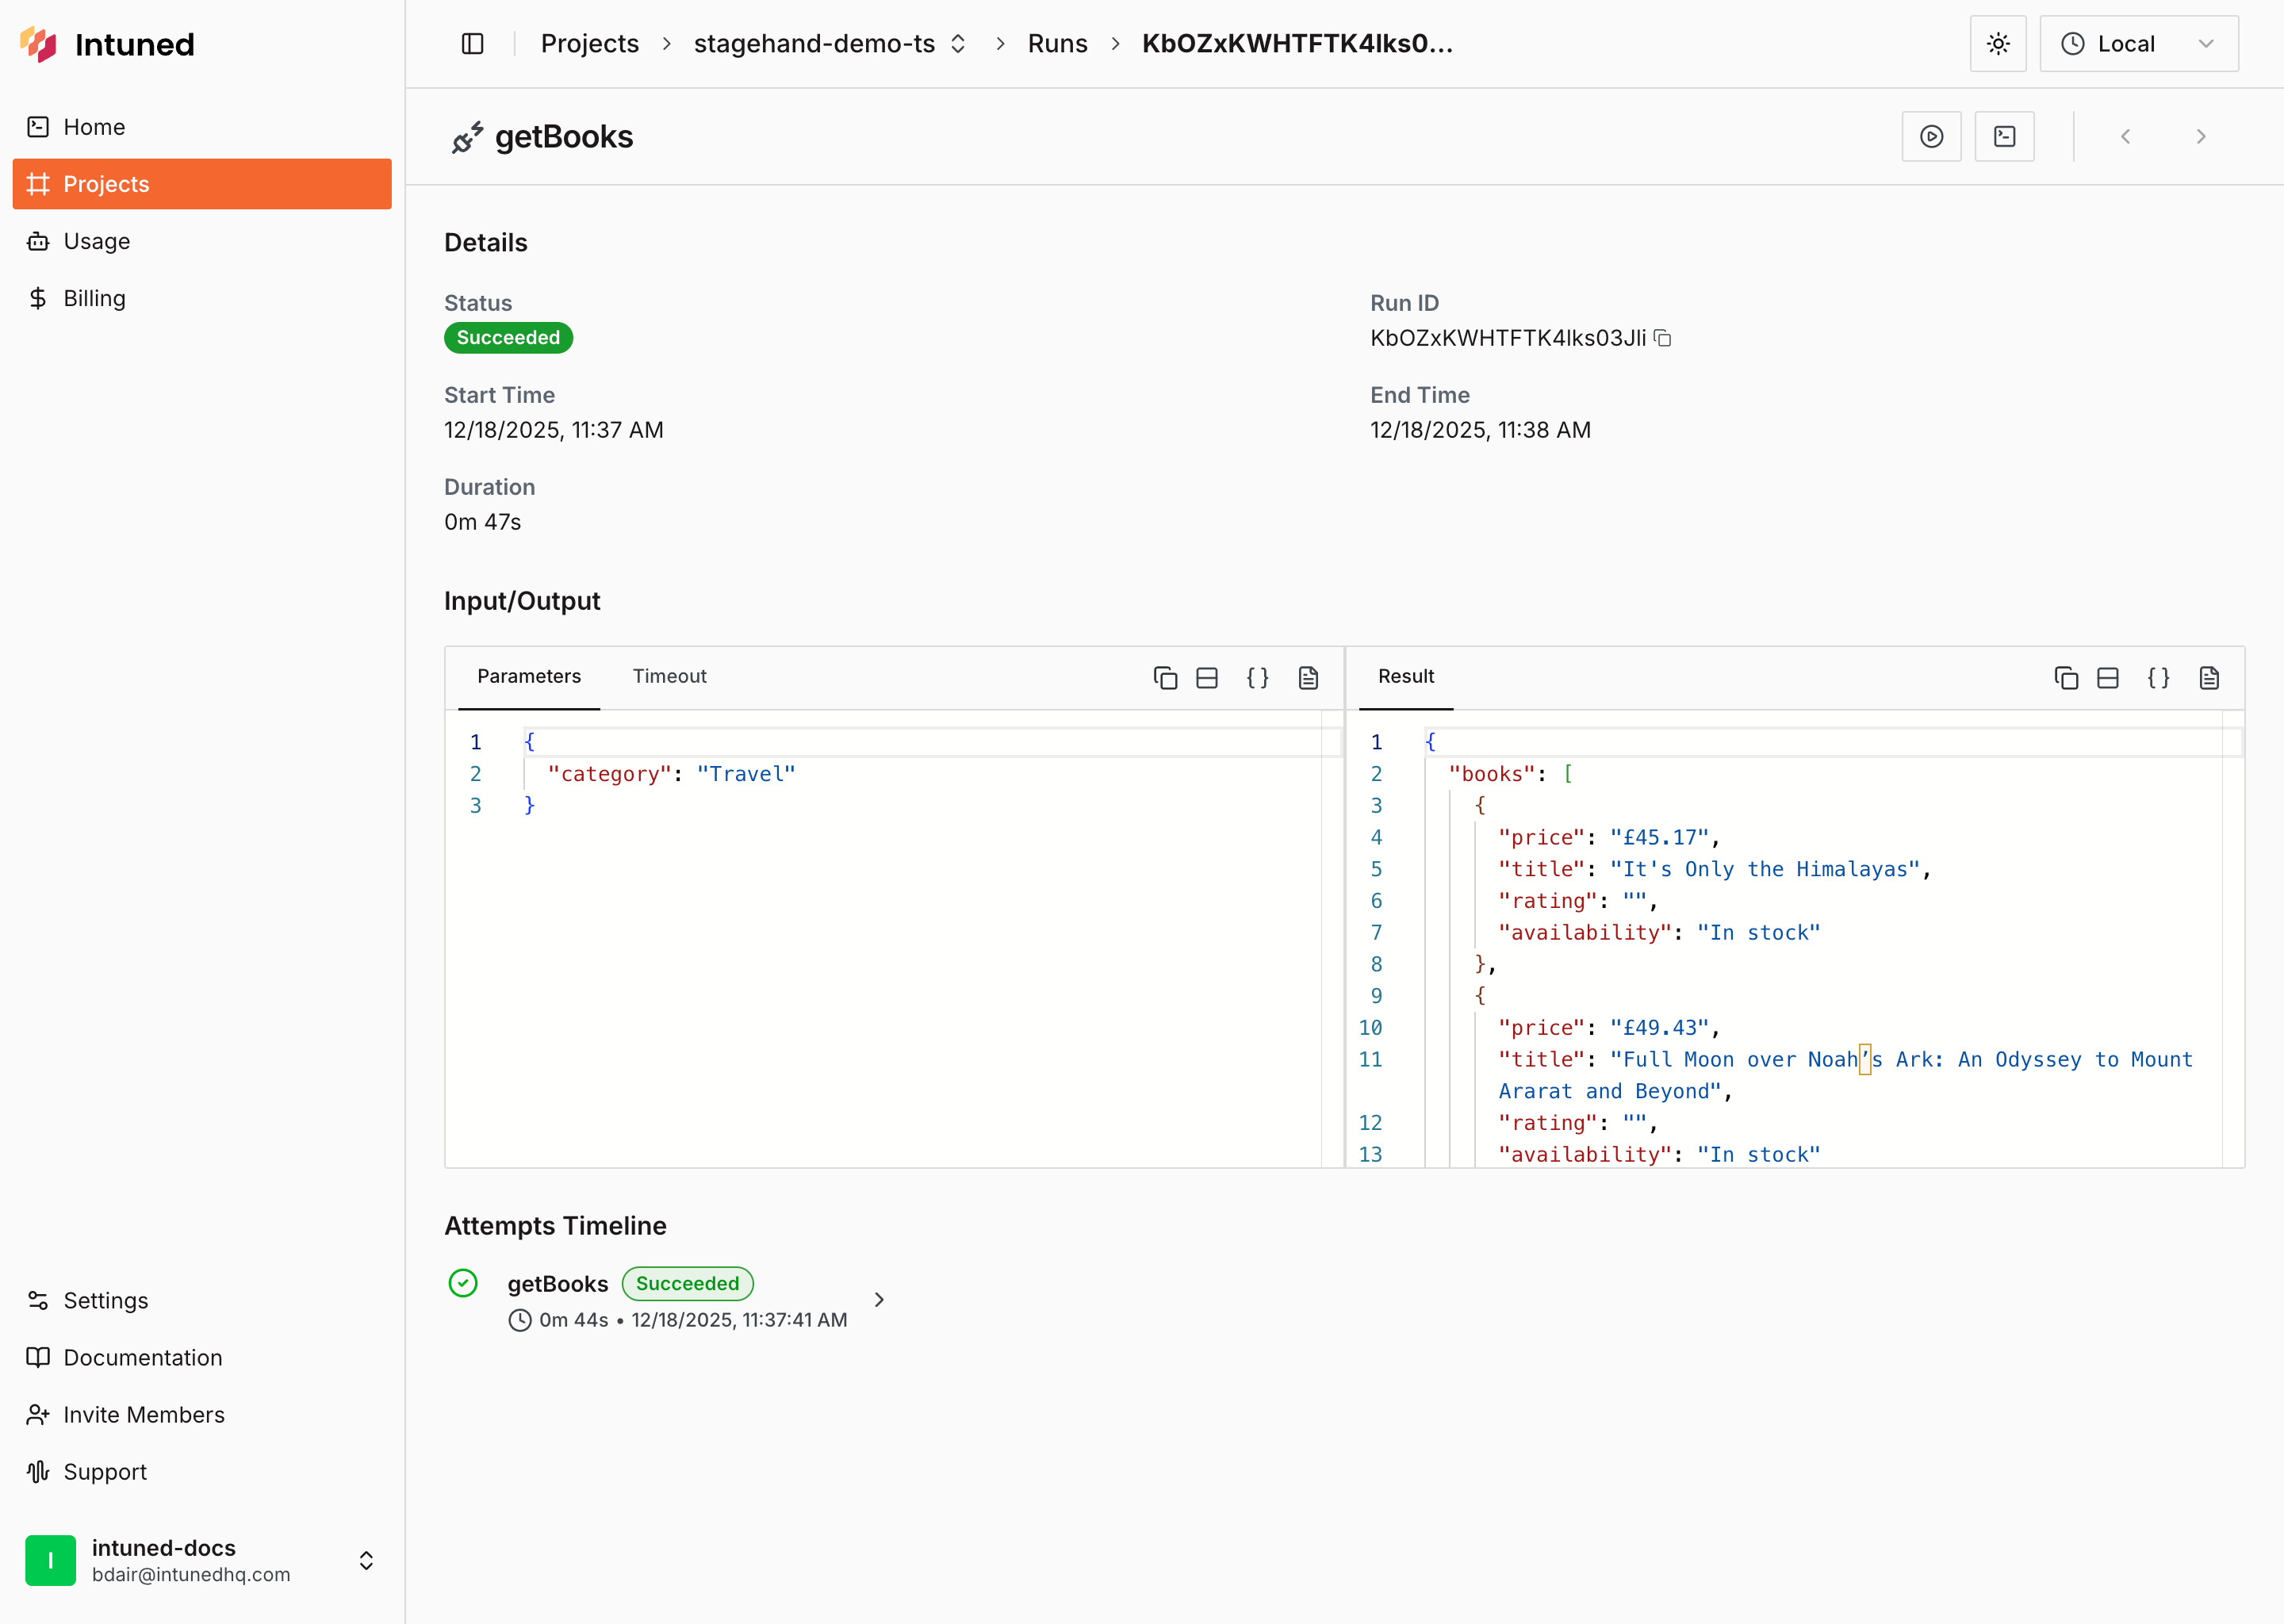Image resolution: width=2284 pixels, height=1624 pixels.
Task: Open the terminal logs icon button
Action: point(2004,136)
